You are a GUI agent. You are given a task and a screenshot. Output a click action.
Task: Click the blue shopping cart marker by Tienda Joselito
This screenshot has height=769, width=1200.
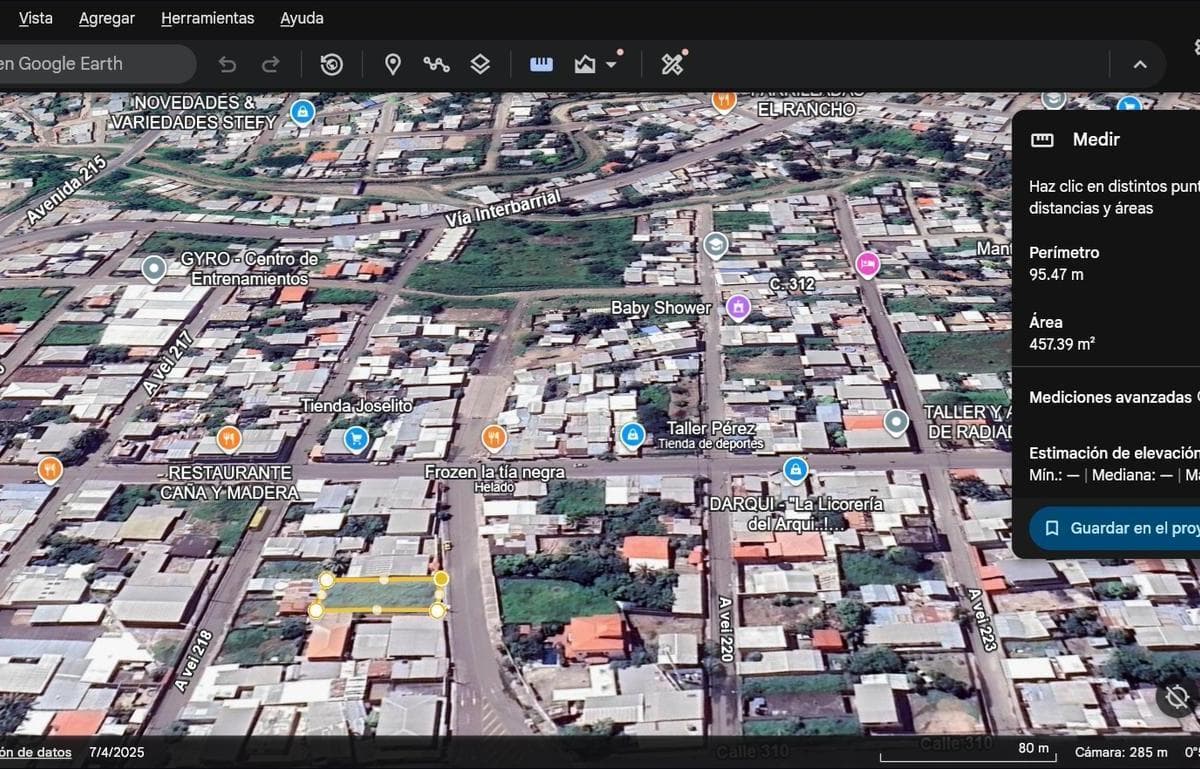pyautogui.click(x=355, y=438)
